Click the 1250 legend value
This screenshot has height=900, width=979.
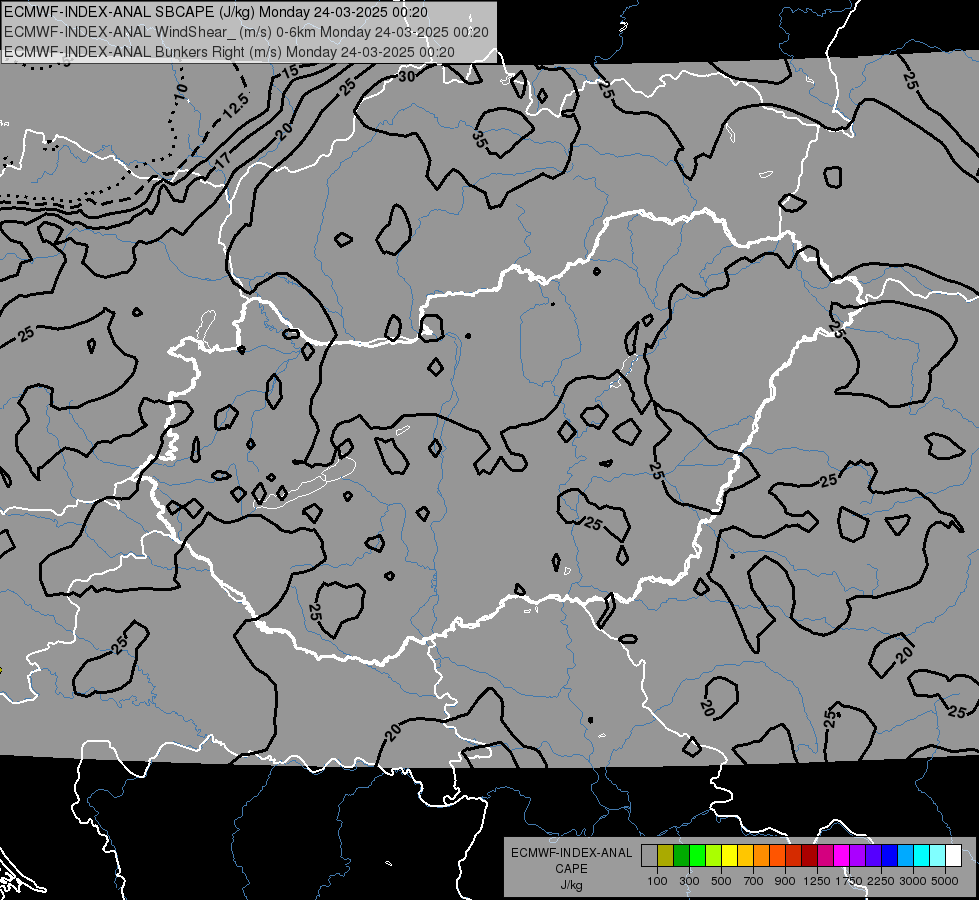[x=817, y=881]
